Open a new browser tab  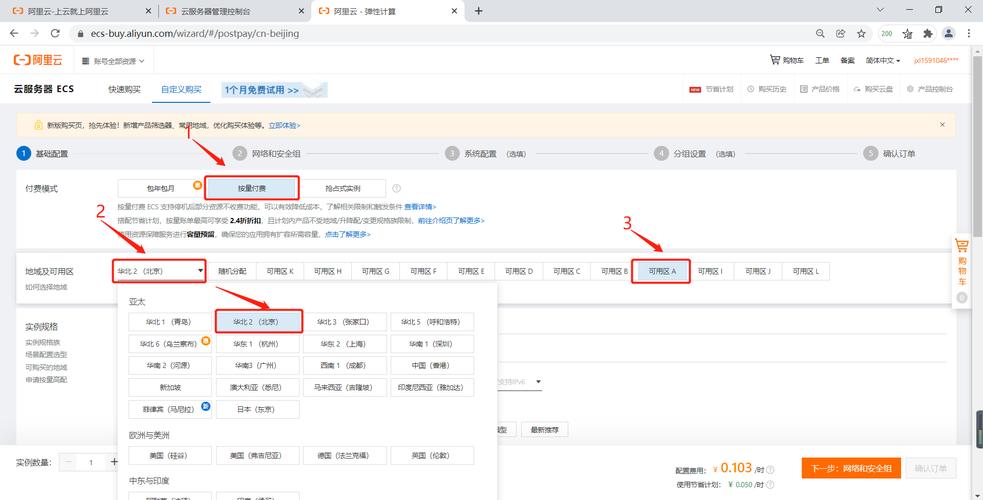click(478, 11)
